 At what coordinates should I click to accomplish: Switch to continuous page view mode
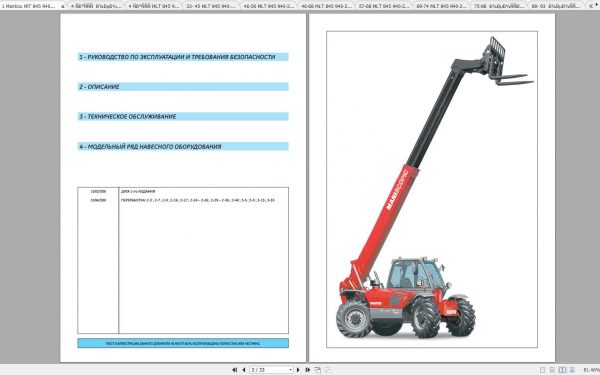pos(552,370)
